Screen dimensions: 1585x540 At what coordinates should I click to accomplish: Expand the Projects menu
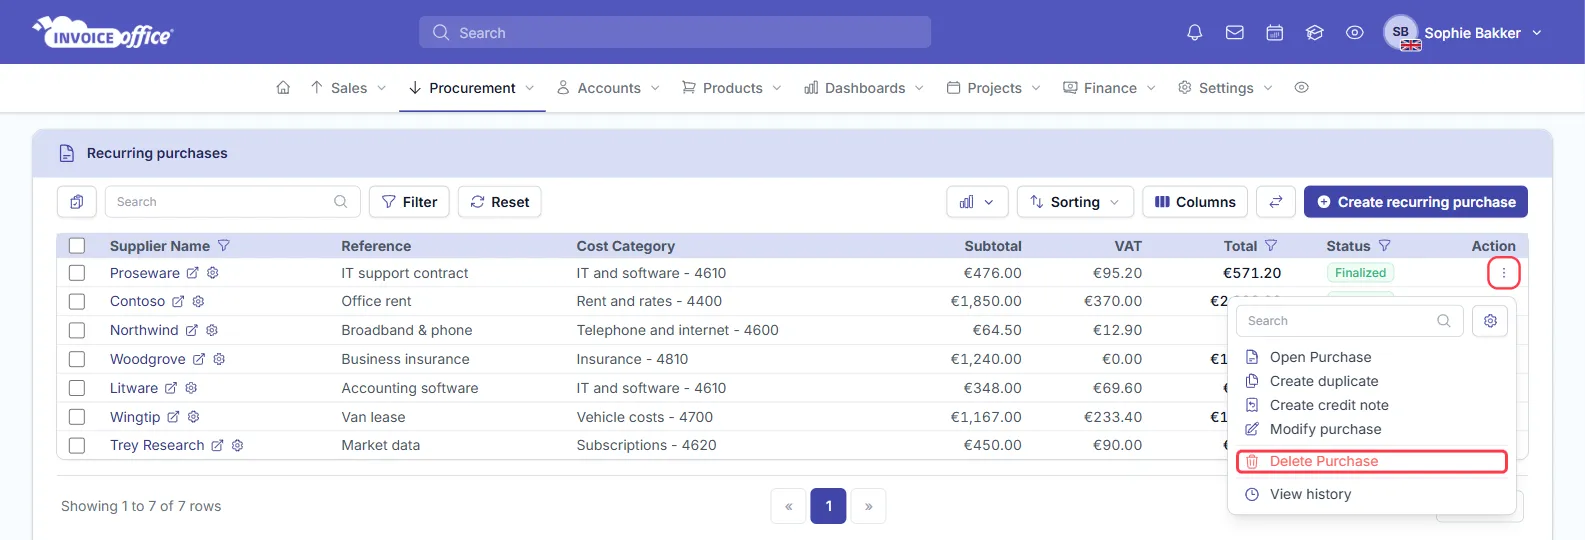pyautogui.click(x=994, y=88)
